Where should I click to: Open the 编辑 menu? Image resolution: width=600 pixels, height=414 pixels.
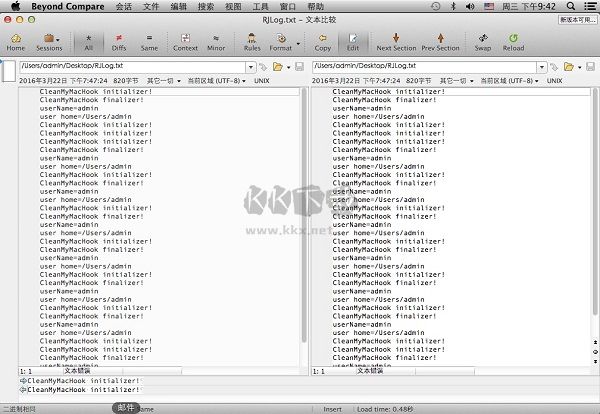[178, 6]
